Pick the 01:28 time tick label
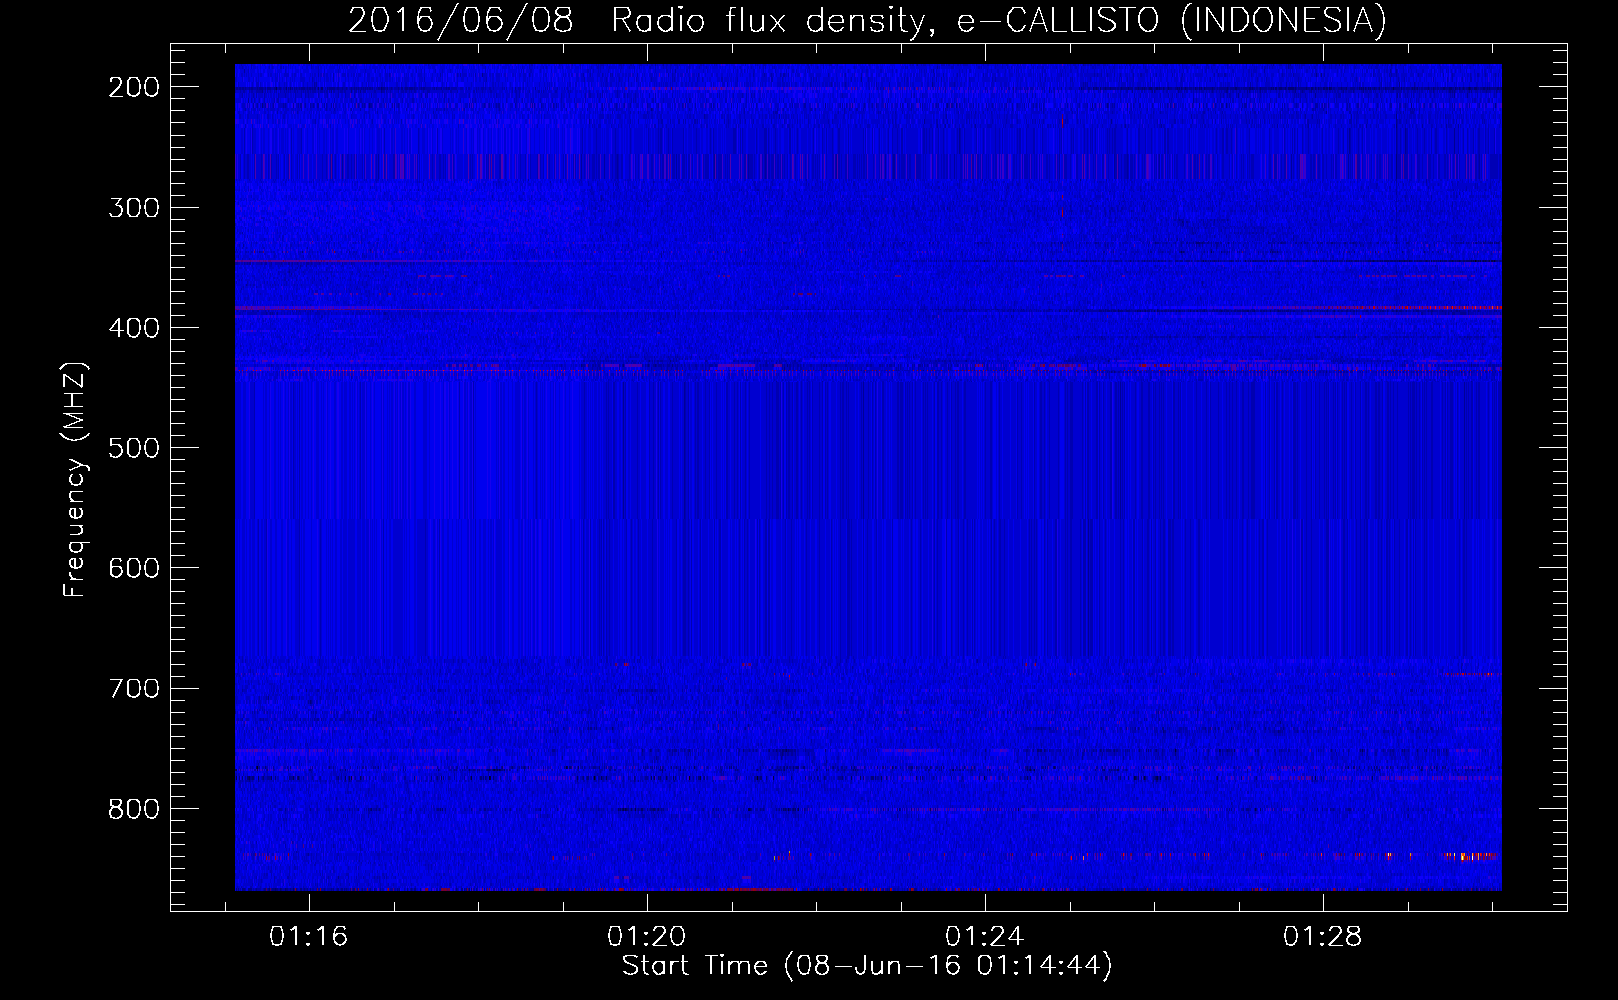The image size is (1618, 1000). coord(1323,936)
